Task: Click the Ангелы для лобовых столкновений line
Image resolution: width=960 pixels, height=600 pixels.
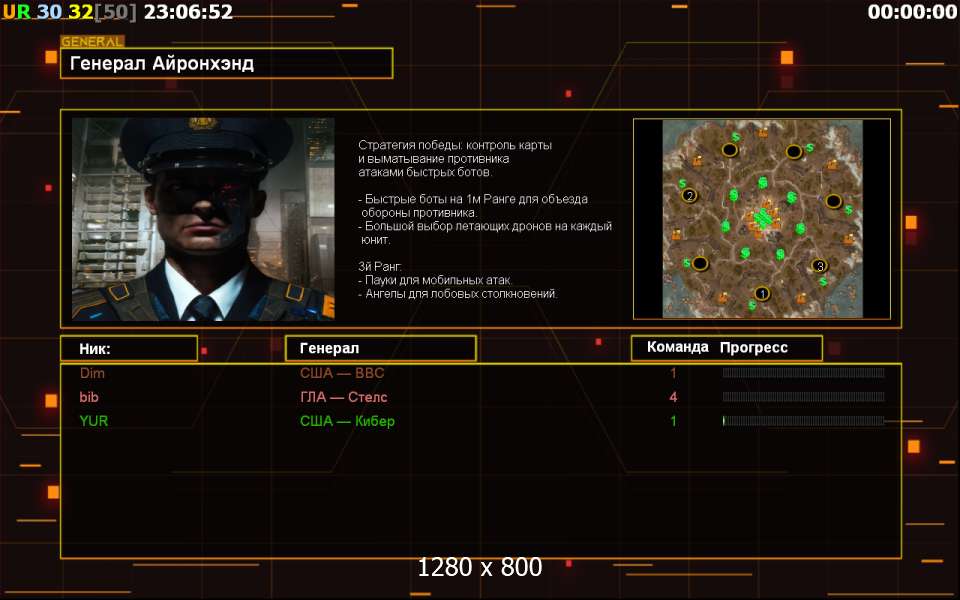Action: [x=458, y=293]
